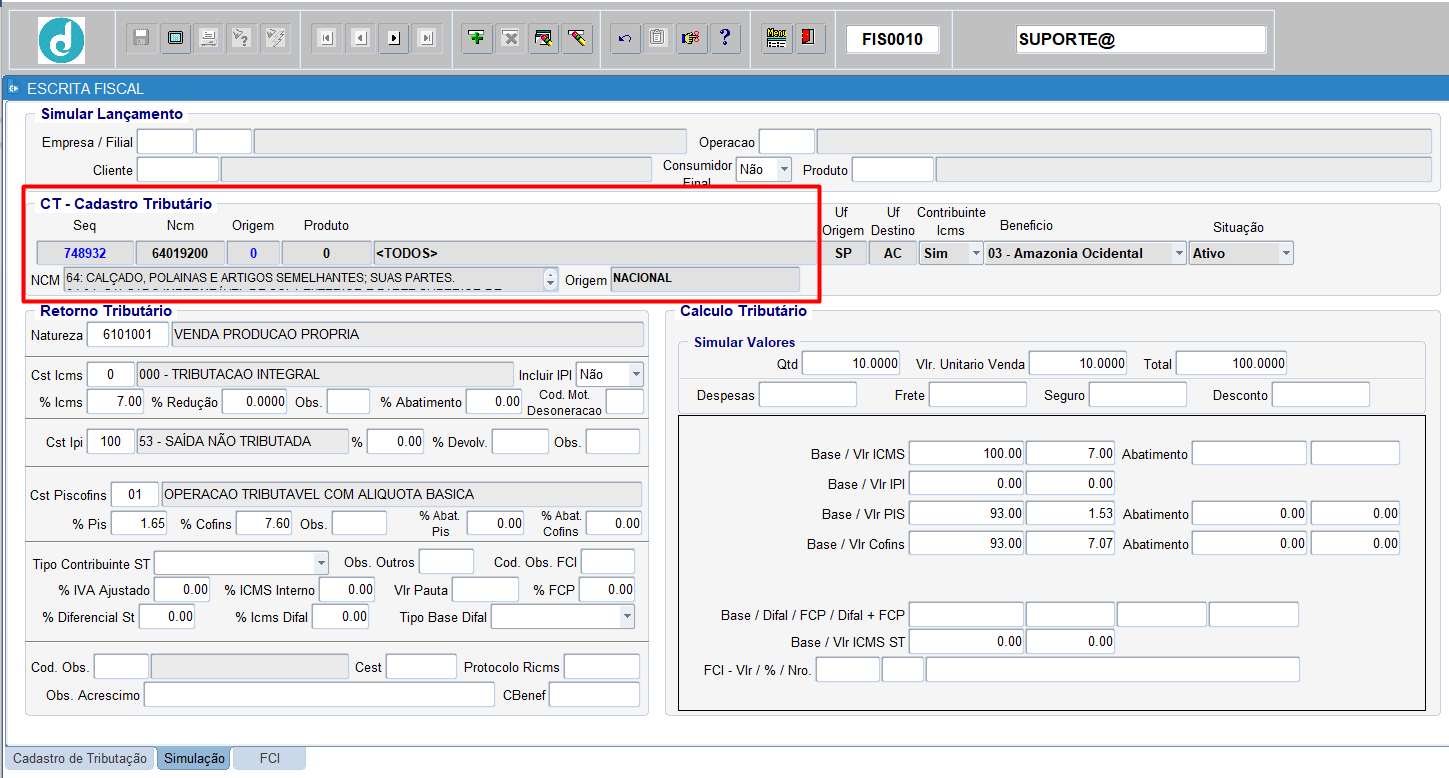Click the red exit door icon
1449x778 pixels.
[807, 38]
